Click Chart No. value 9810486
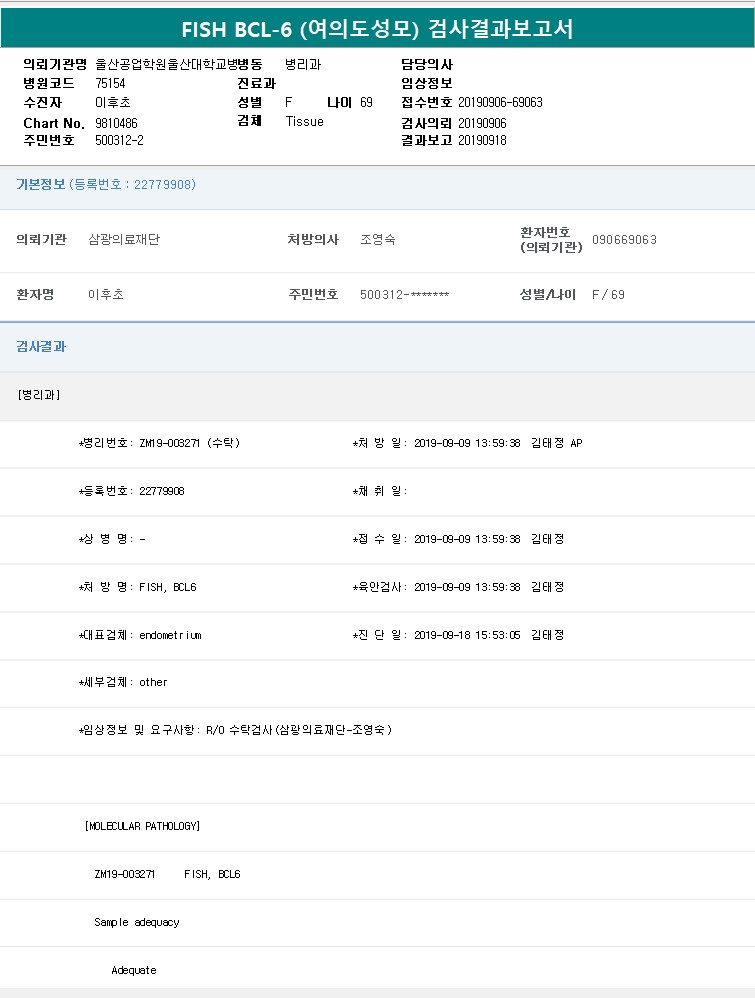Screen dimensions: 755x998 [x=116, y=123]
